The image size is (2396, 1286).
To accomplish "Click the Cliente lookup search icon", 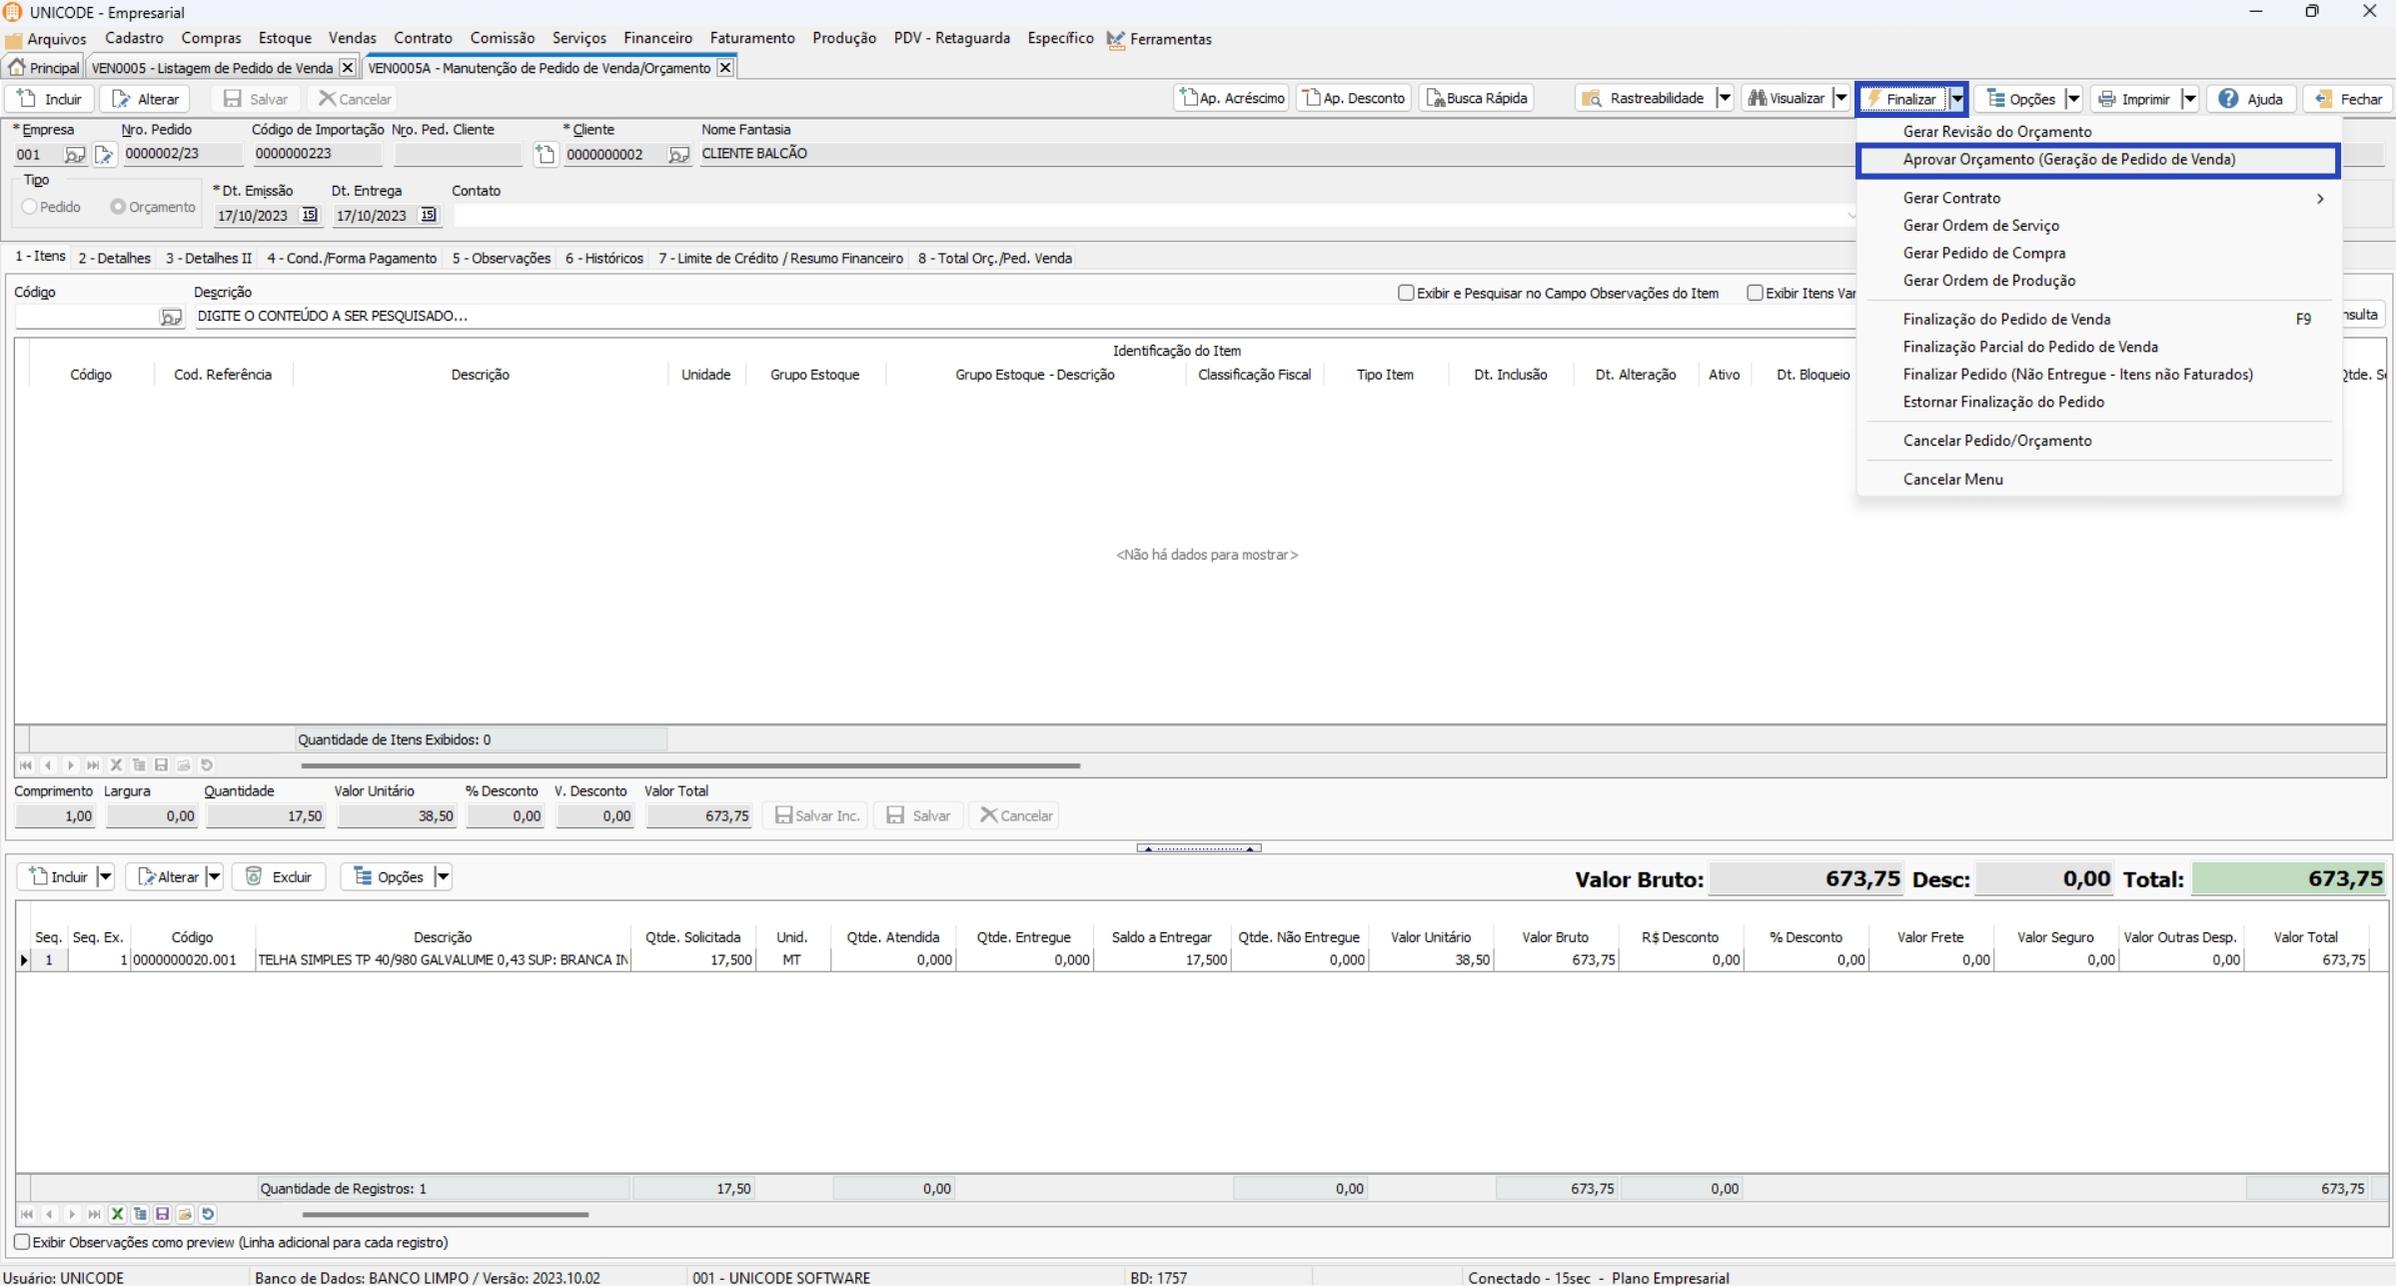I will pyautogui.click(x=678, y=154).
